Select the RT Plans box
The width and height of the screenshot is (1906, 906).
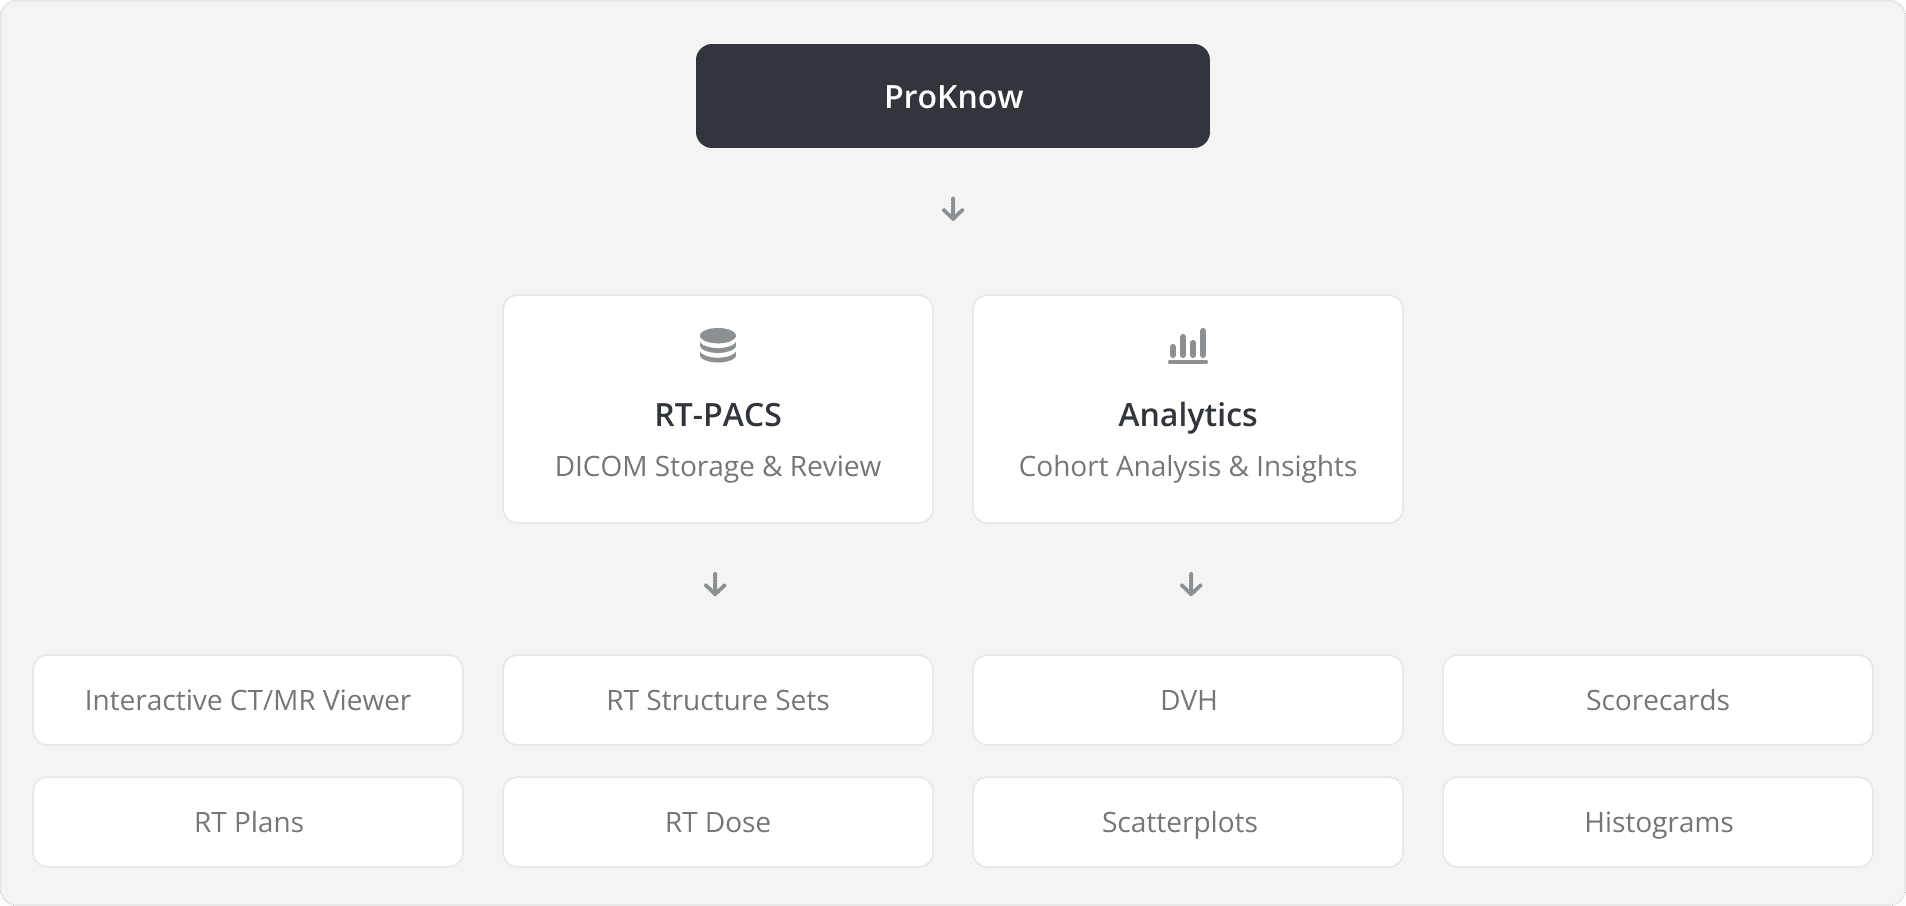tap(248, 822)
